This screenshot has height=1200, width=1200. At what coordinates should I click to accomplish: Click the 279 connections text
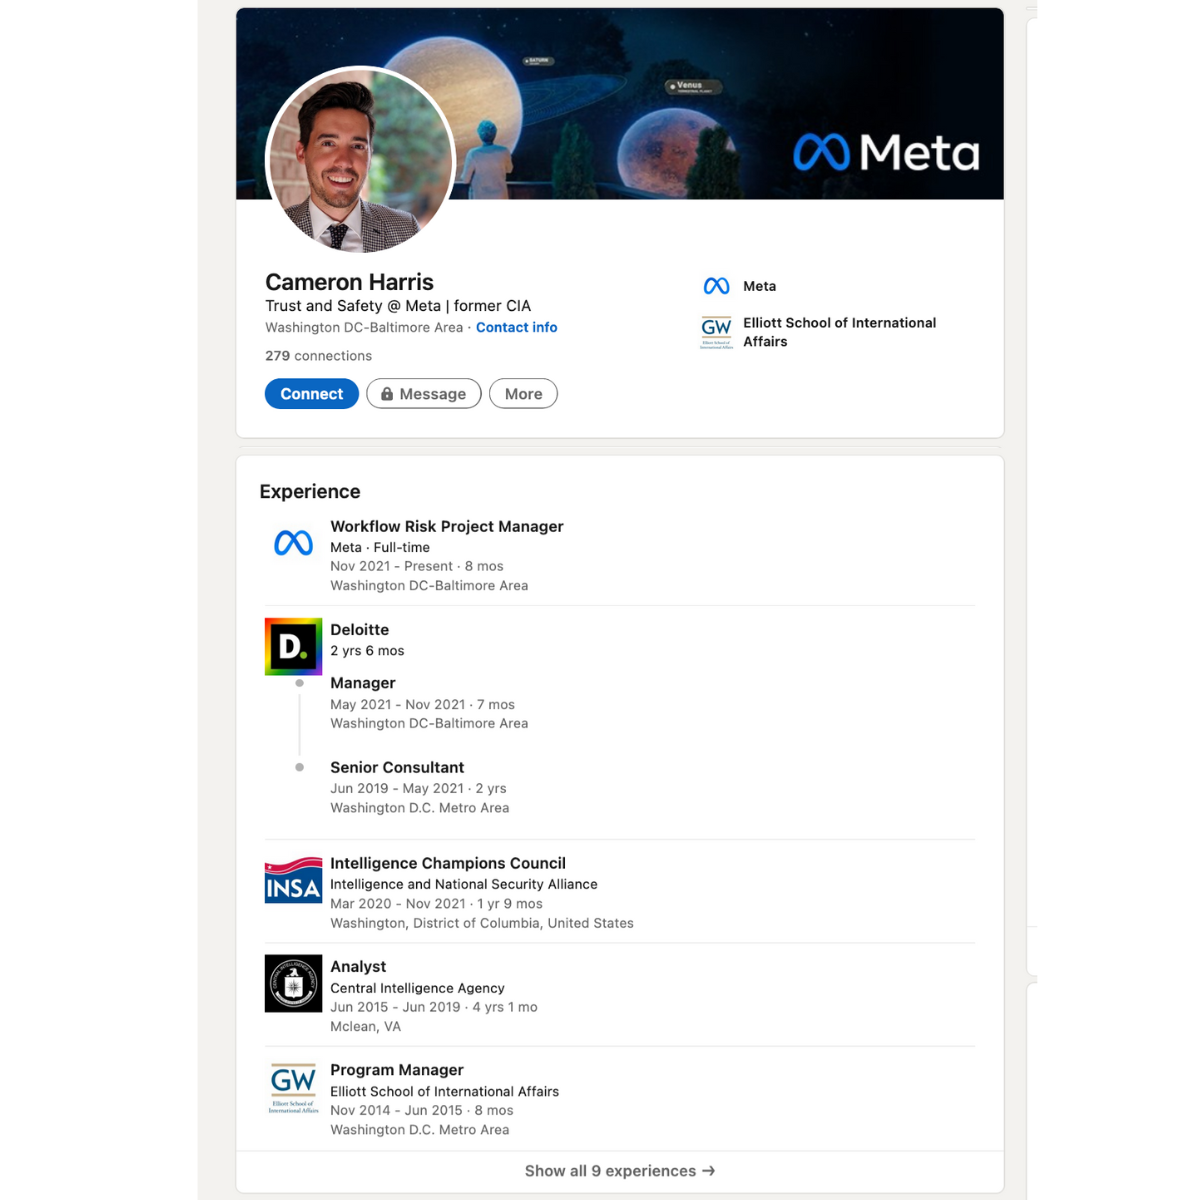[x=318, y=356]
